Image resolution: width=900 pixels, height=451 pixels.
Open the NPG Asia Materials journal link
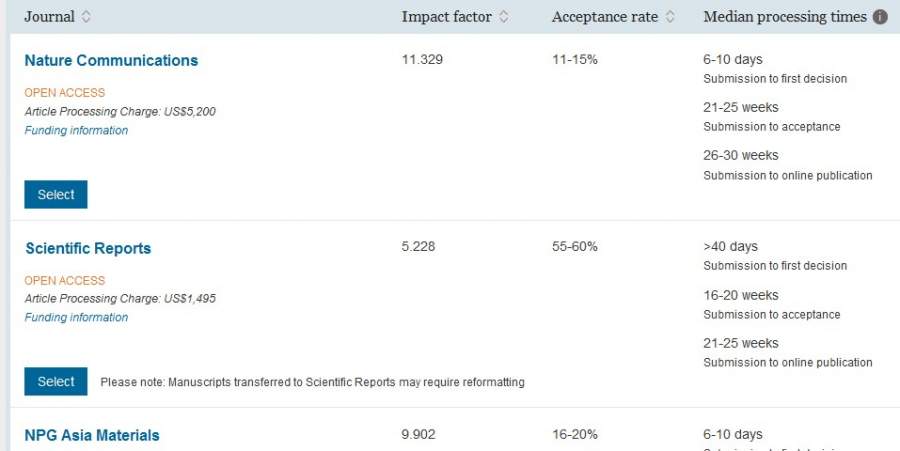92,435
